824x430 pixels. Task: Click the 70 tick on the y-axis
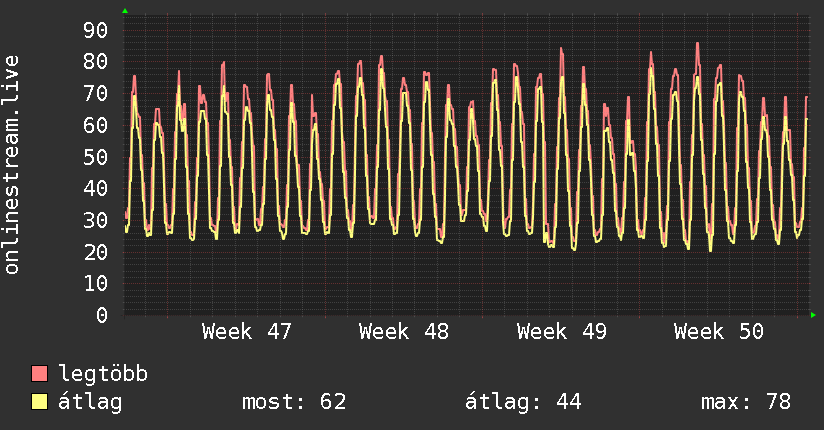tap(95, 94)
